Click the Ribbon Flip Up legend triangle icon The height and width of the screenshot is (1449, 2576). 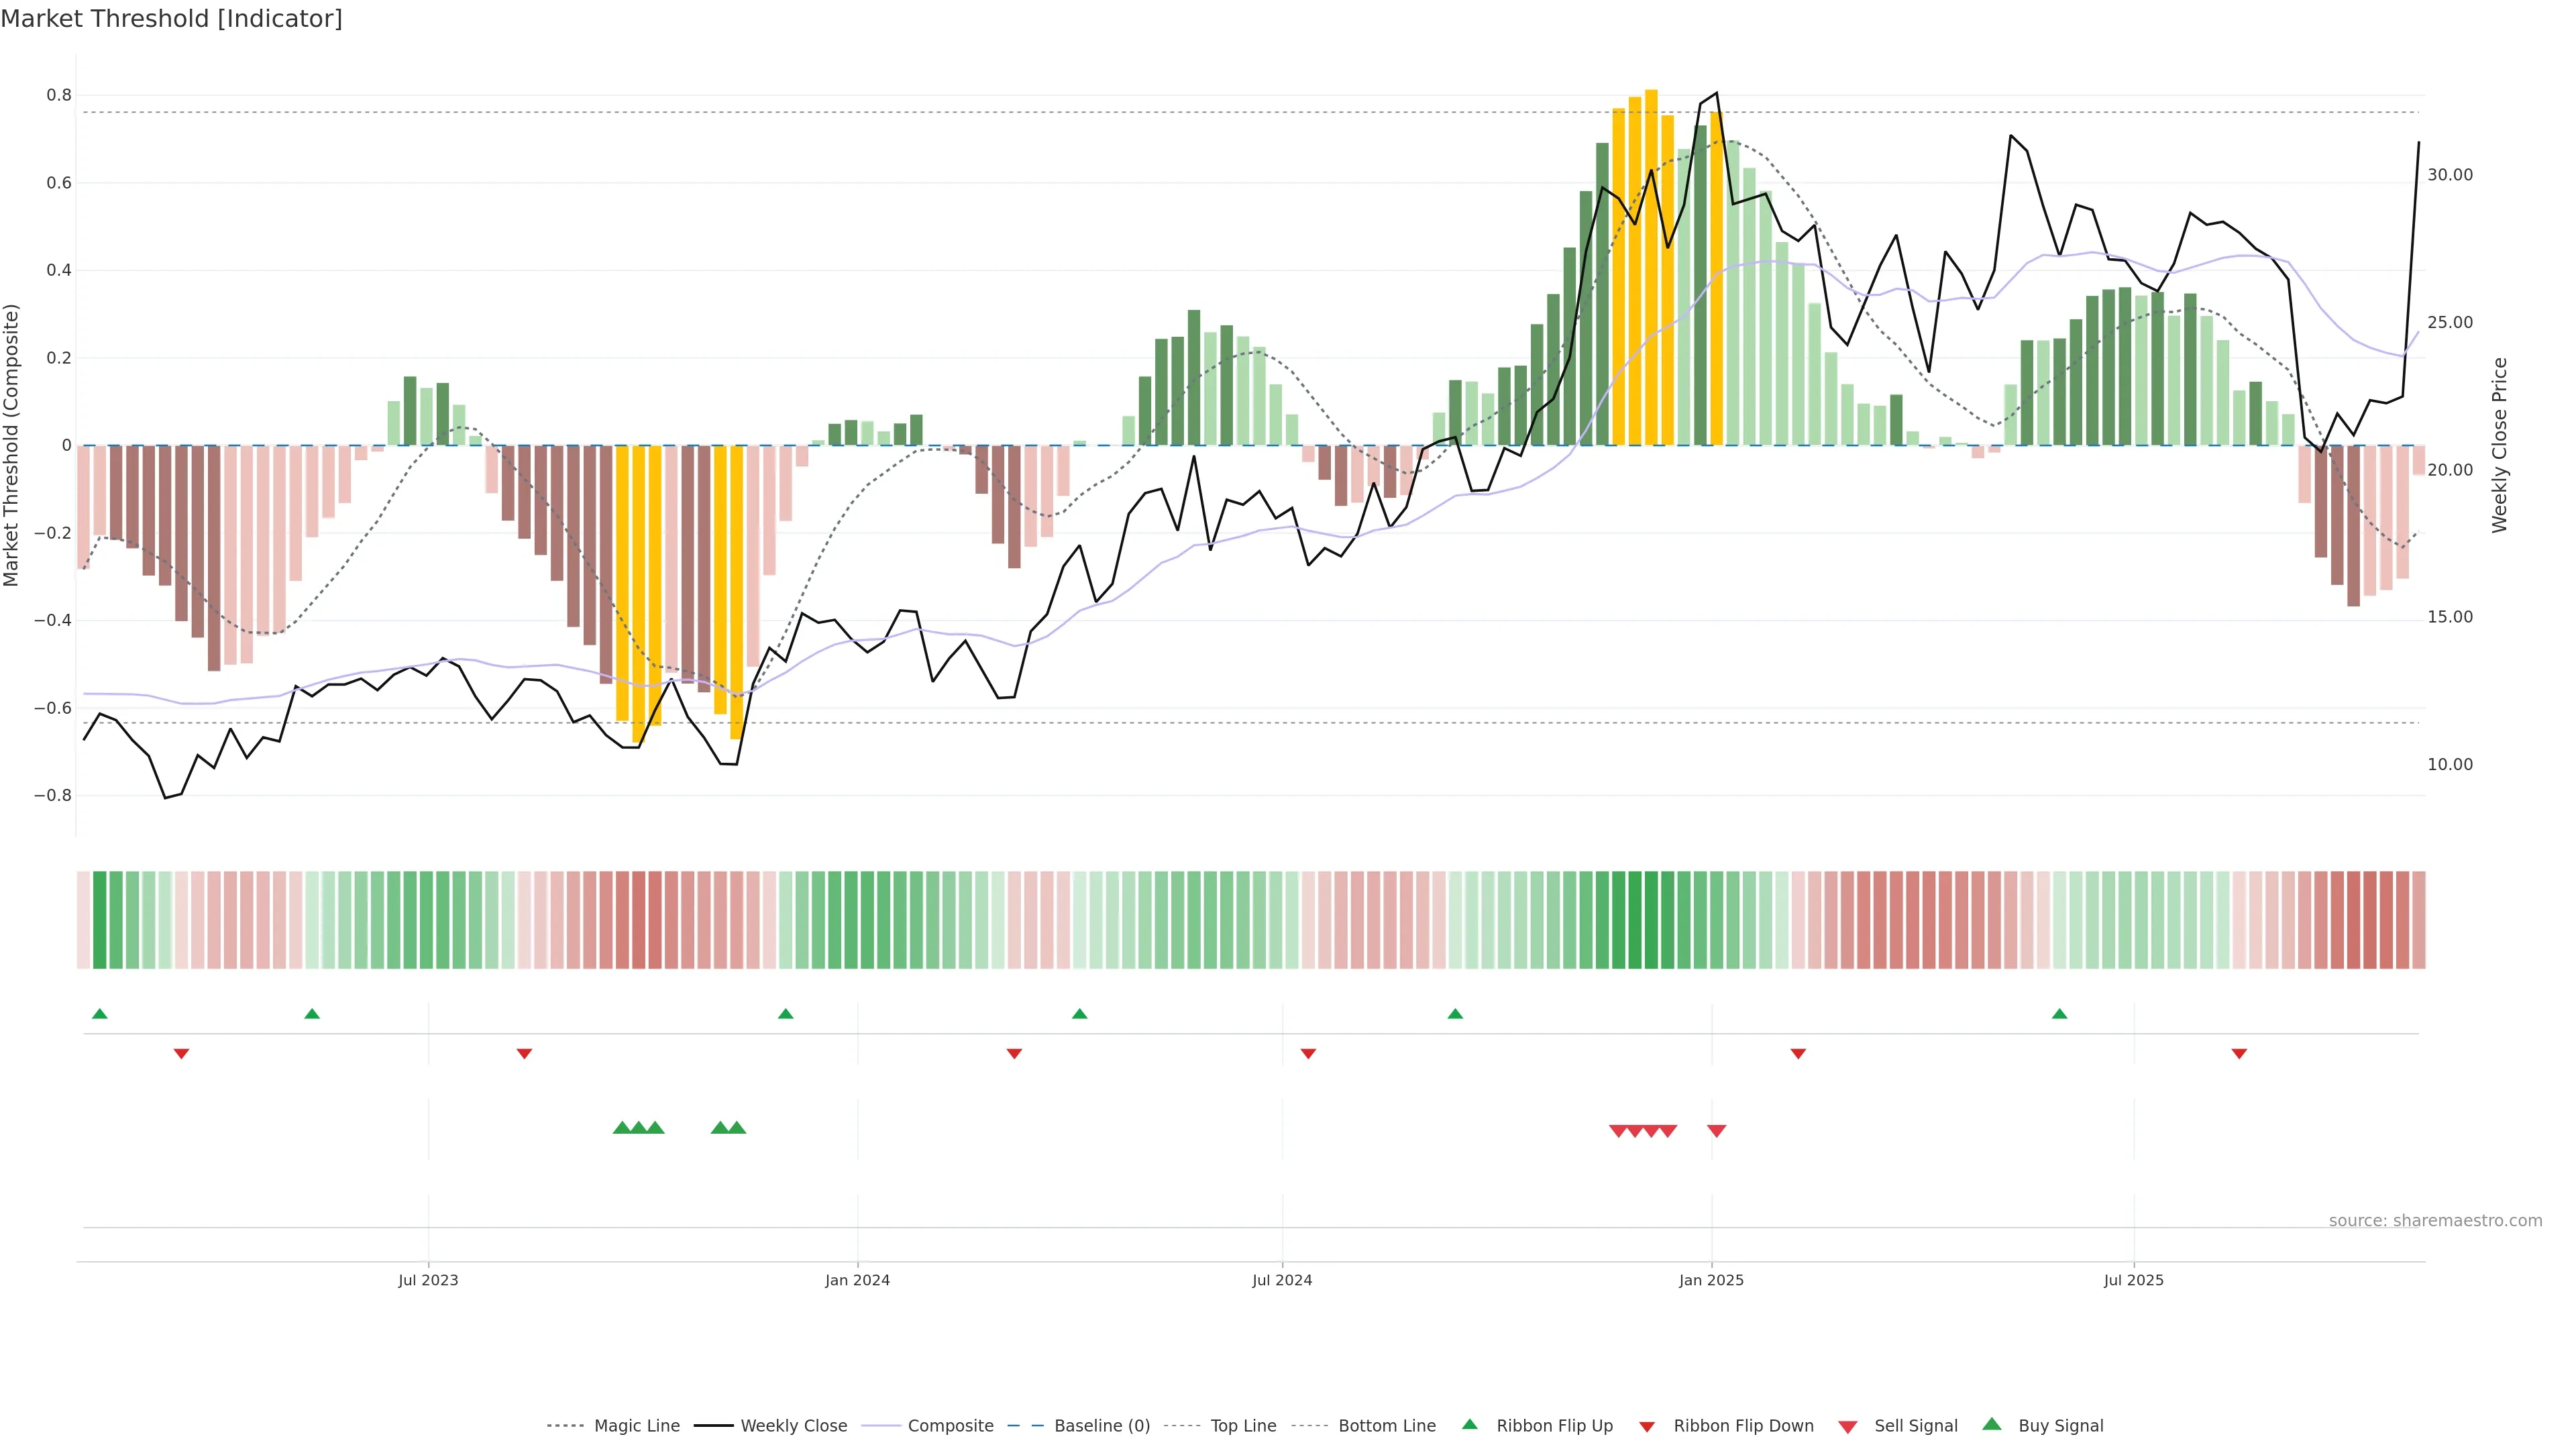coord(1469,1424)
